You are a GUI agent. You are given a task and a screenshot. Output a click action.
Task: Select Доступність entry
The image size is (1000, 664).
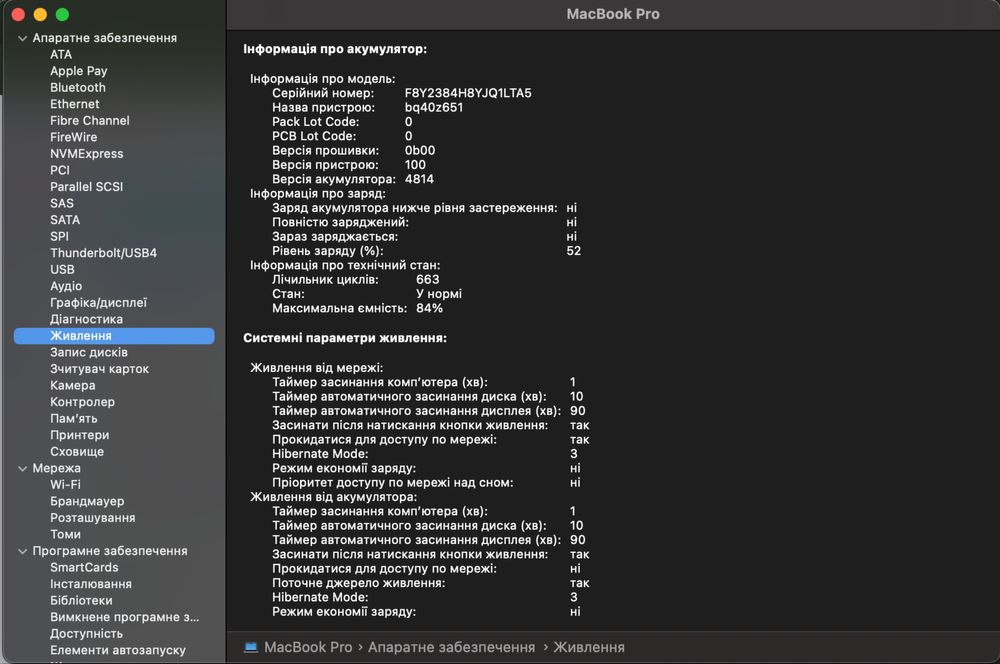point(86,635)
